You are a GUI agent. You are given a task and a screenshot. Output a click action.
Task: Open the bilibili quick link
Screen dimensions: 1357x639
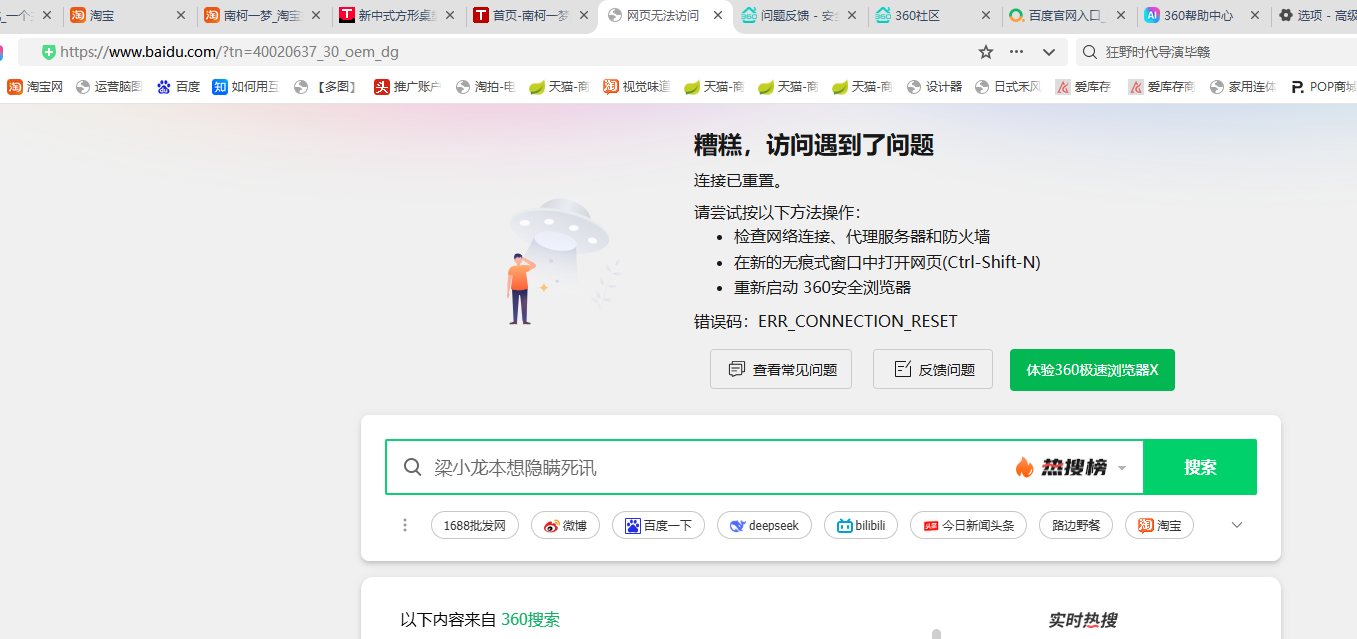[x=861, y=525]
